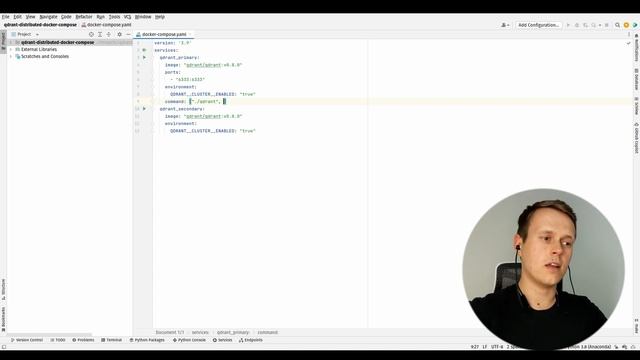Open the View menu
The image size is (640, 360).
(31, 17)
